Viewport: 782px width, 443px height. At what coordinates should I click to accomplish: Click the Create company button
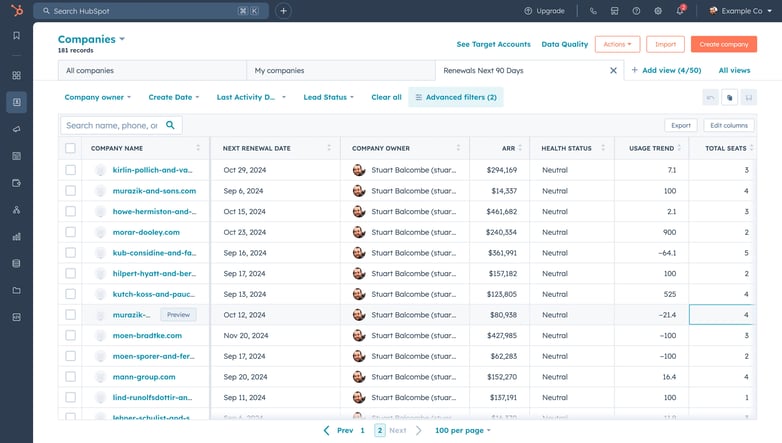(x=724, y=44)
